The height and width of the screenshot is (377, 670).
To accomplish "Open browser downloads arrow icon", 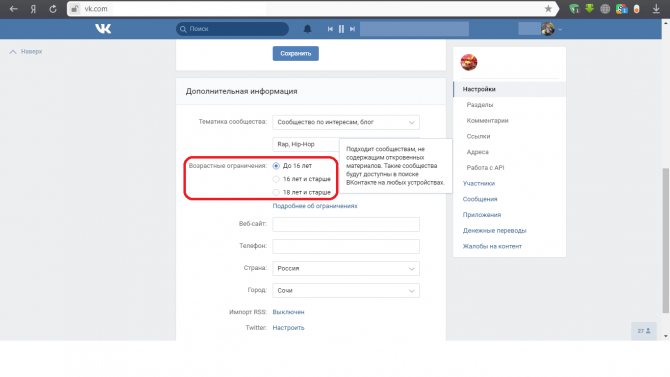I will 656,9.
